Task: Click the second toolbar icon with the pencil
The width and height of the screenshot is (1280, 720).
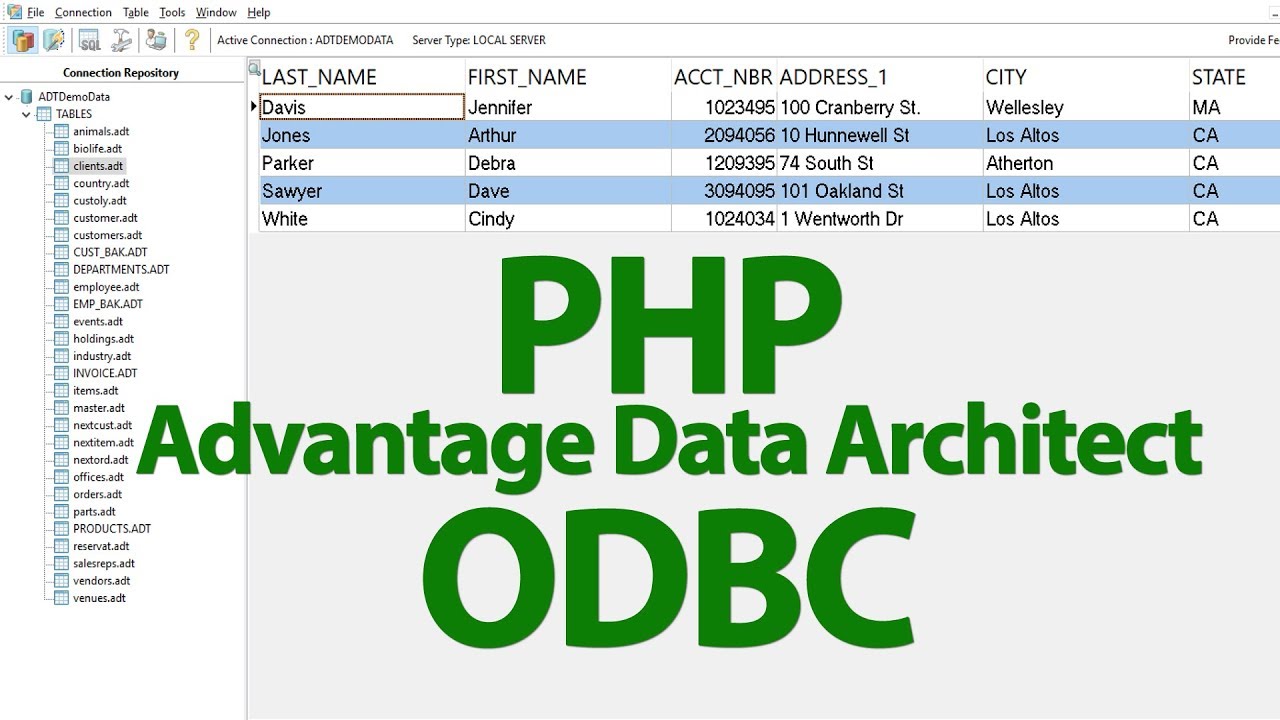Action: click(53, 40)
